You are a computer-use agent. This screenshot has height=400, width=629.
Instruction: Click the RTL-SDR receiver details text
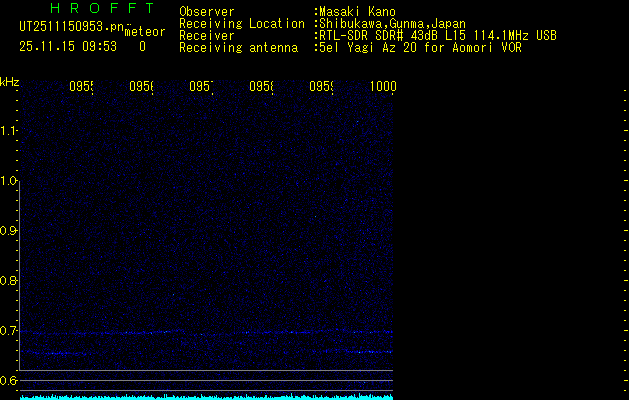435,35
